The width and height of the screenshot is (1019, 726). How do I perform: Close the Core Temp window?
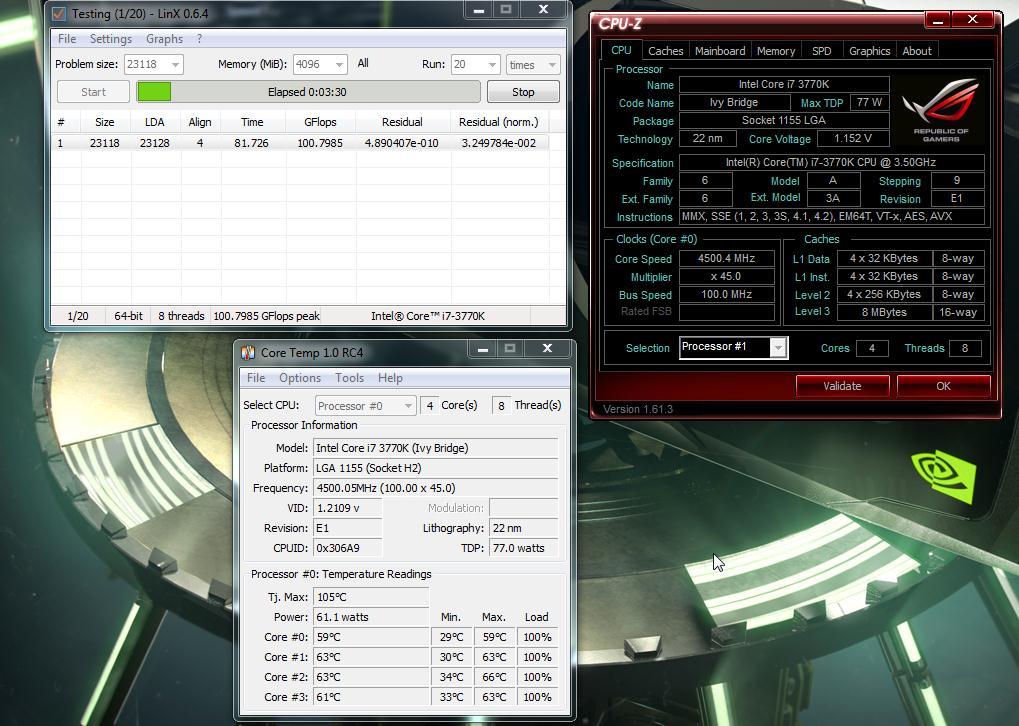click(547, 348)
